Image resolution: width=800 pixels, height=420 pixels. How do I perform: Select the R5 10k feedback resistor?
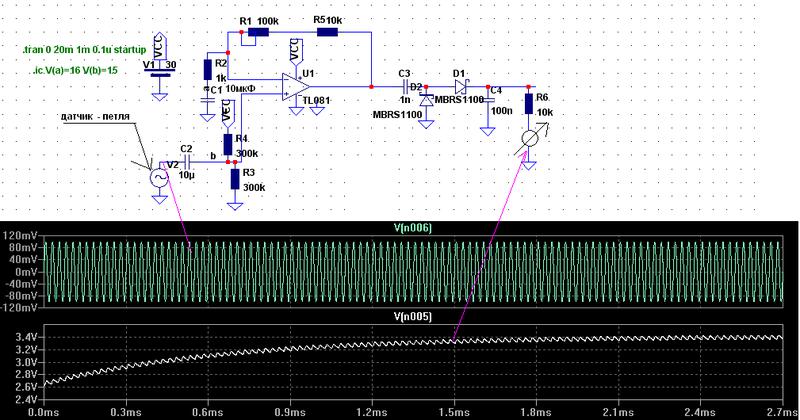tap(328, 33)
